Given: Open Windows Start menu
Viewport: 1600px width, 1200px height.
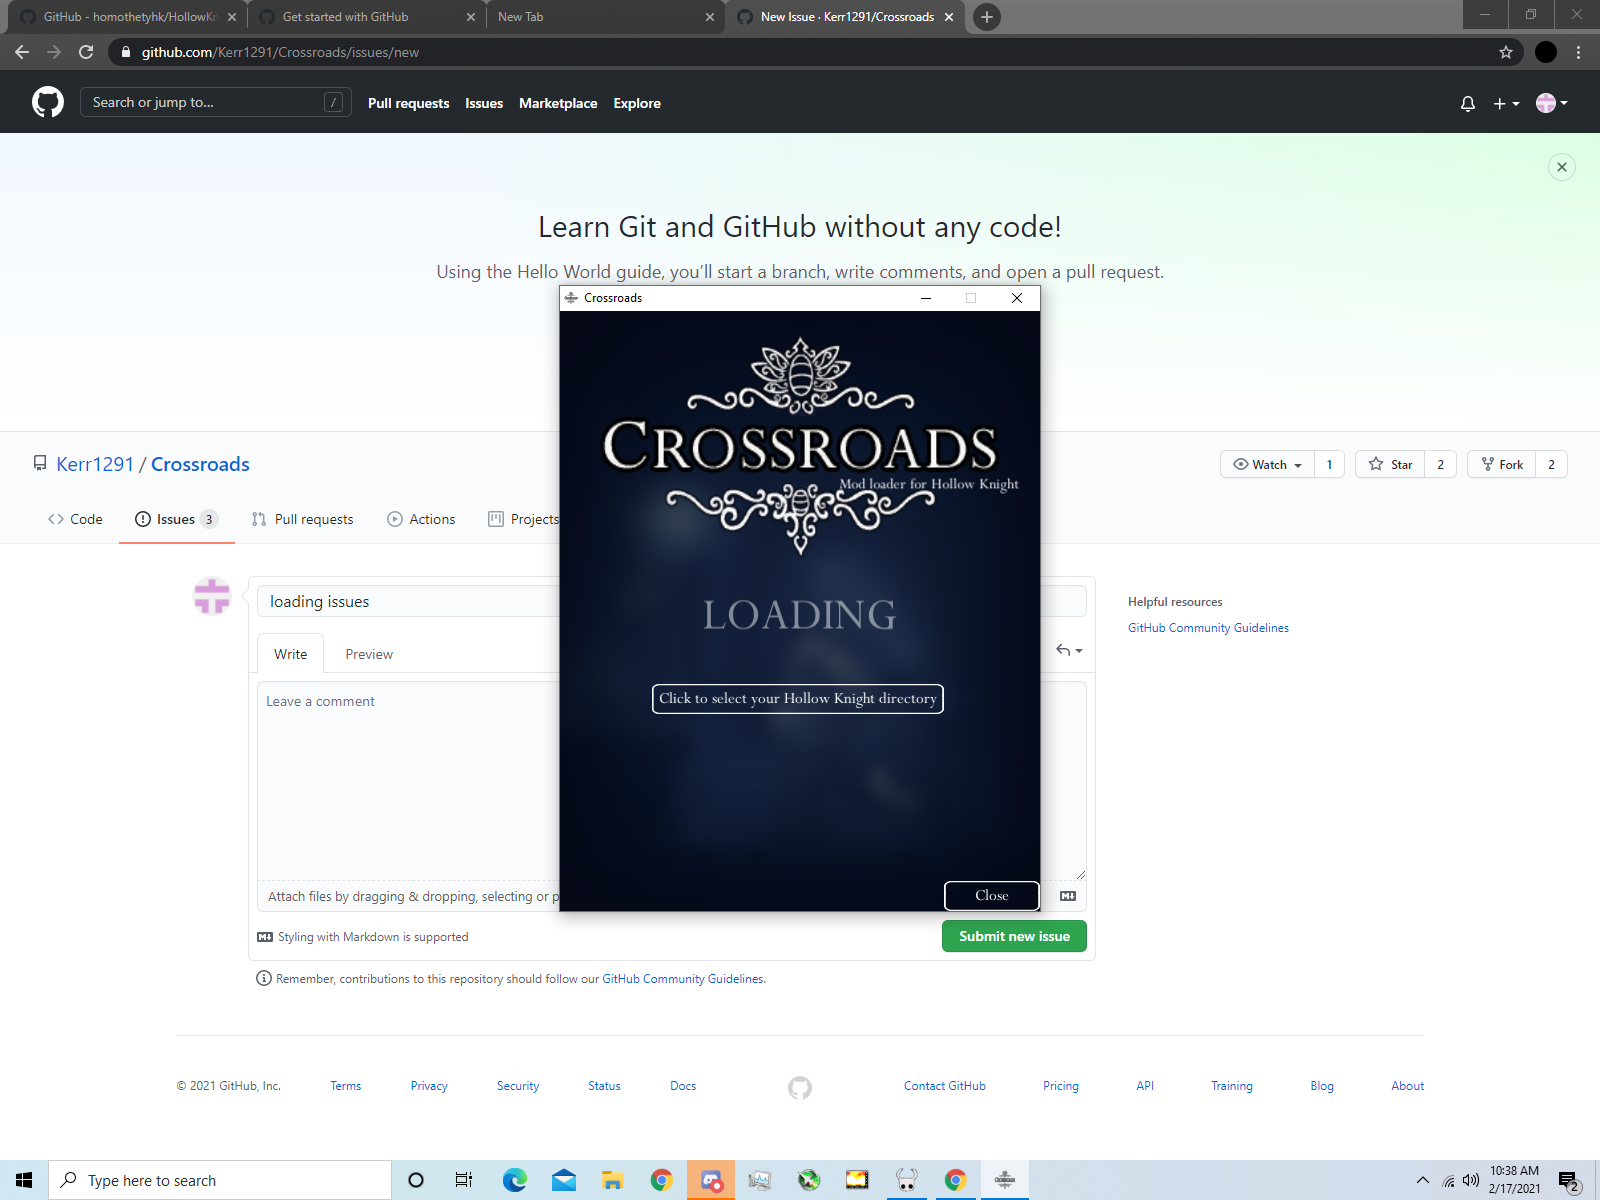Looking at the screenshot, I should [x=24, y=1180].
